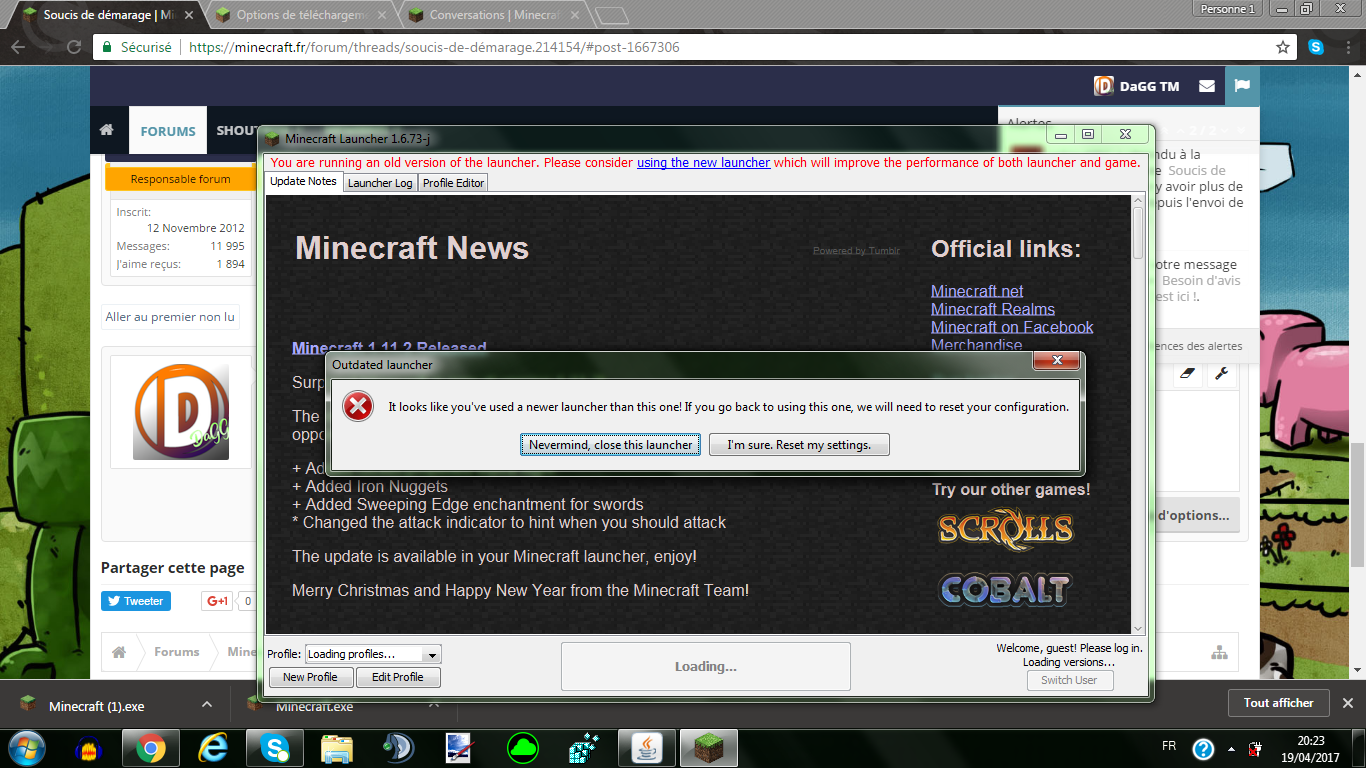Open Google Chrome from the taskbar

(x=151, y=748)
